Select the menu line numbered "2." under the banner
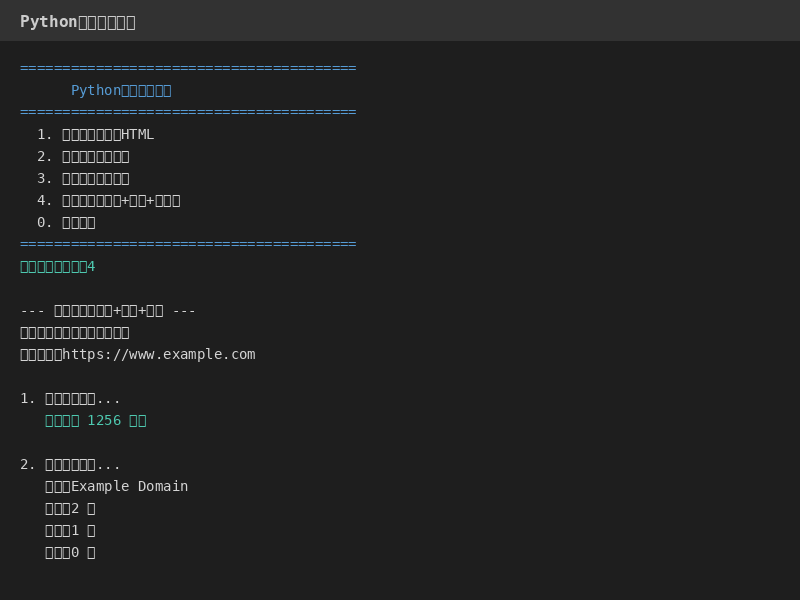This screenshot has height=600, width=800. point(83,157)
